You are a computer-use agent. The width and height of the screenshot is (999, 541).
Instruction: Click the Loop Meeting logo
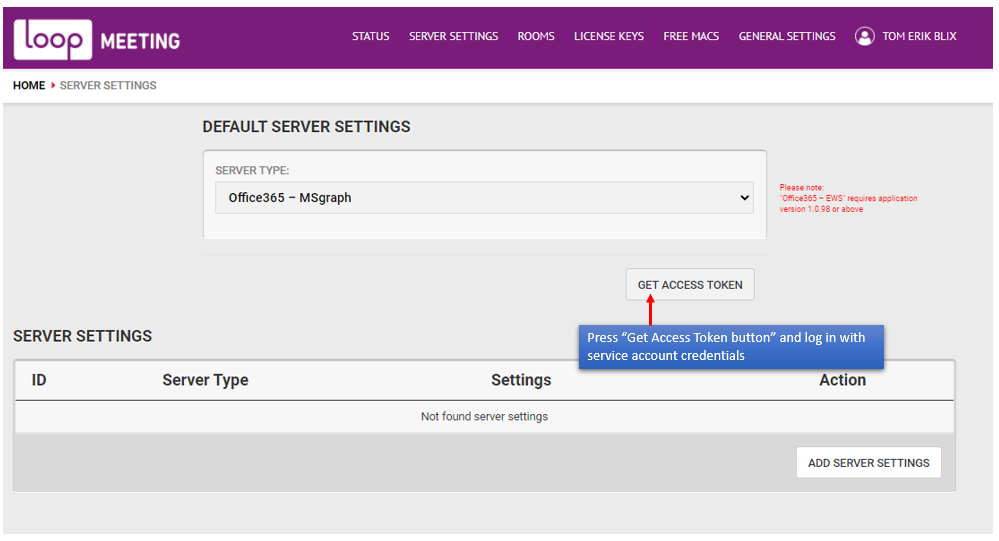click(x=97, y=39)
